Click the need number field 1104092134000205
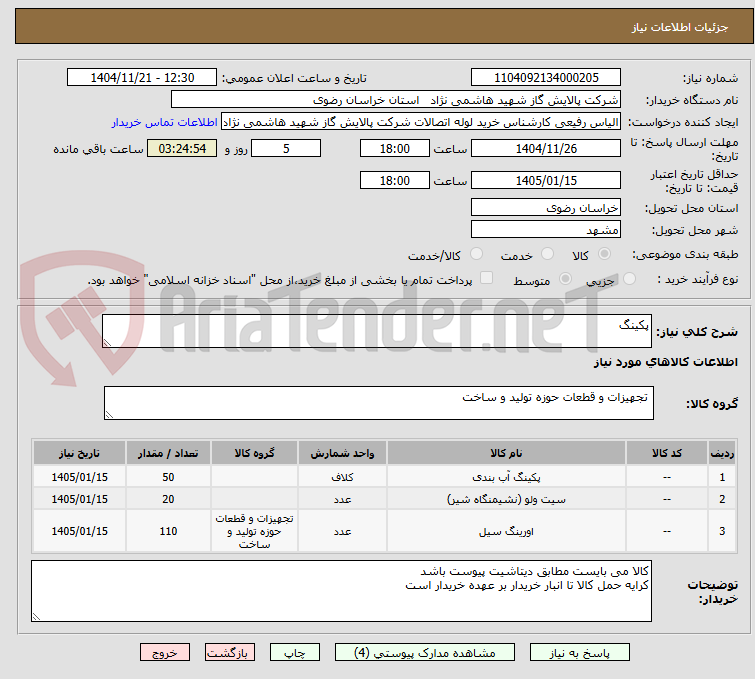Screen dimensions: 755x679 pos(546,78)
